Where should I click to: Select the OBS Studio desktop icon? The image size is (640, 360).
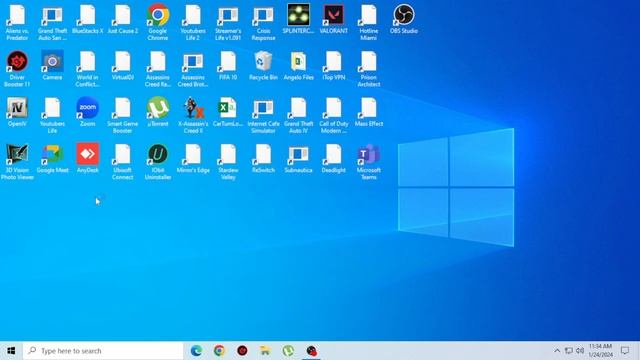click(x=404, y=19)
